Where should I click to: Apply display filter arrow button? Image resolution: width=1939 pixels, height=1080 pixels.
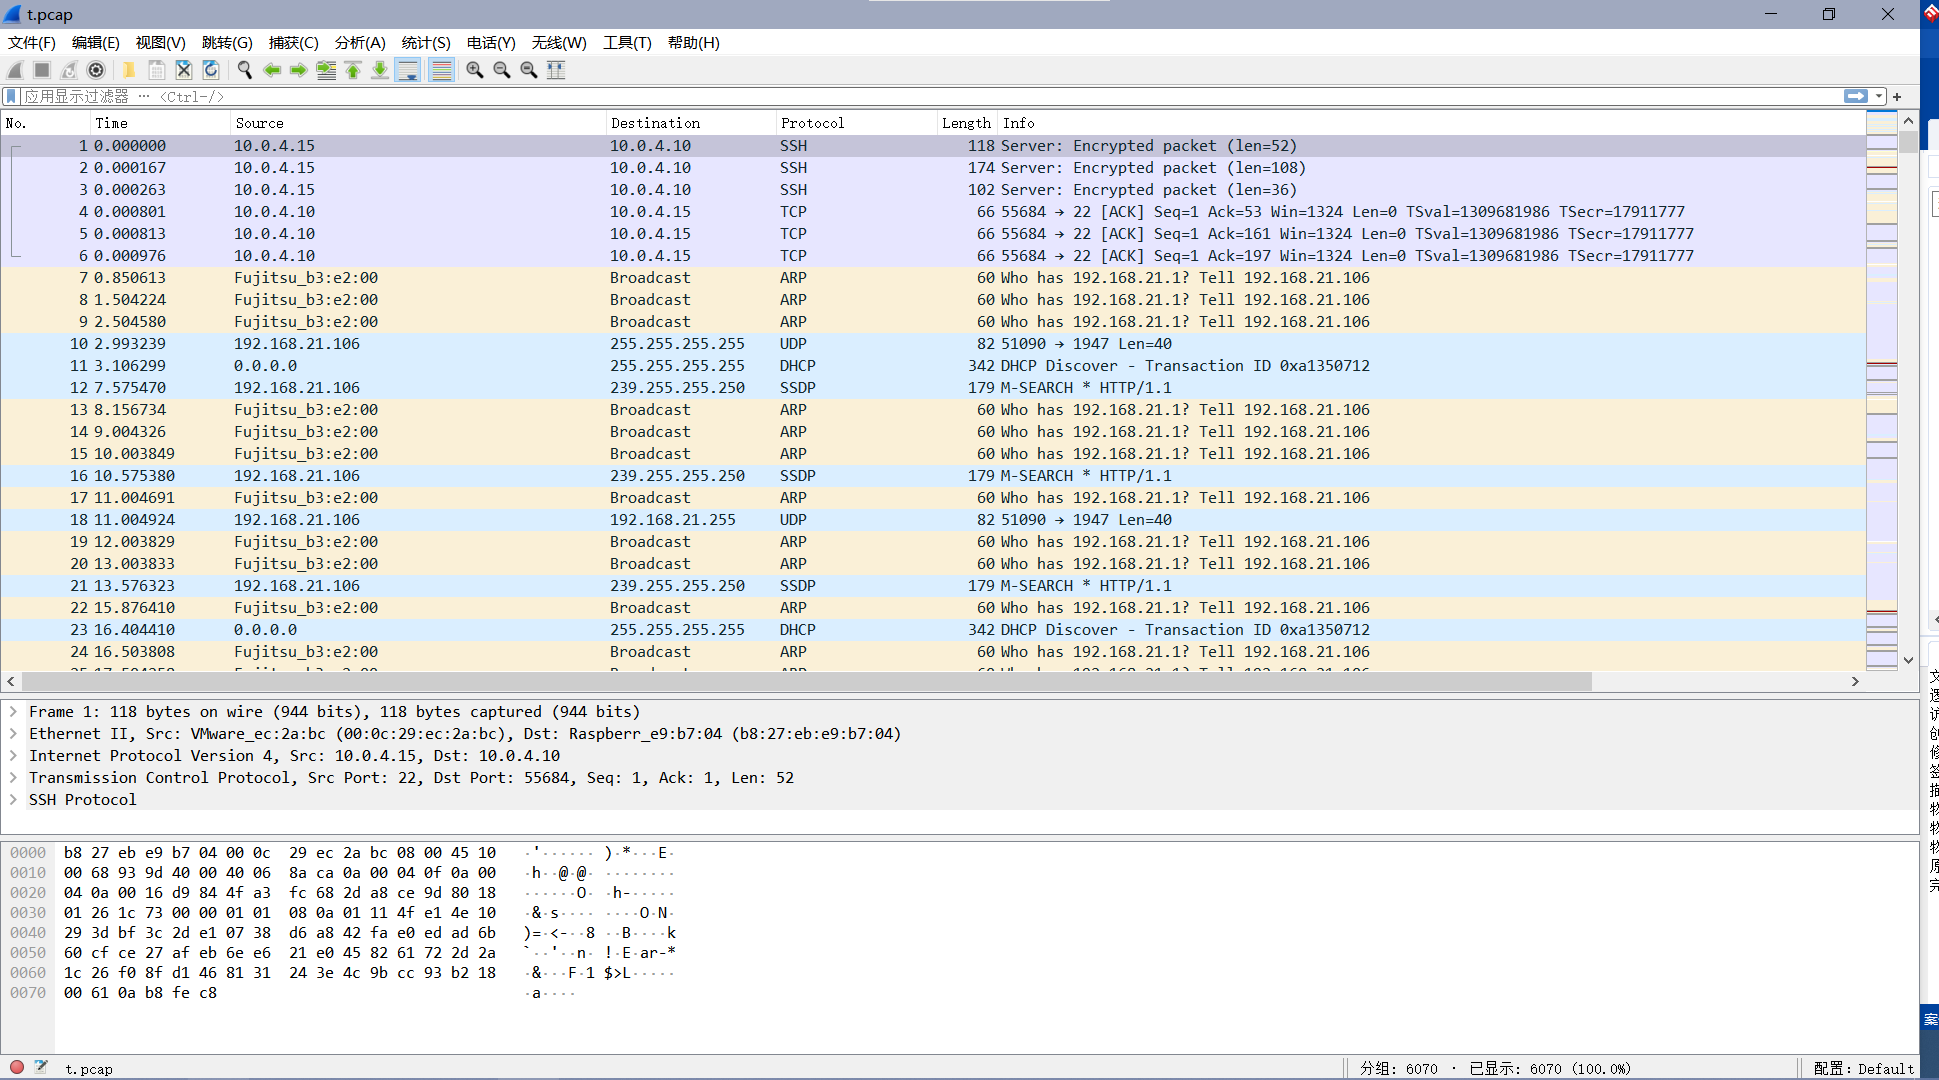tap(1856, 96)
